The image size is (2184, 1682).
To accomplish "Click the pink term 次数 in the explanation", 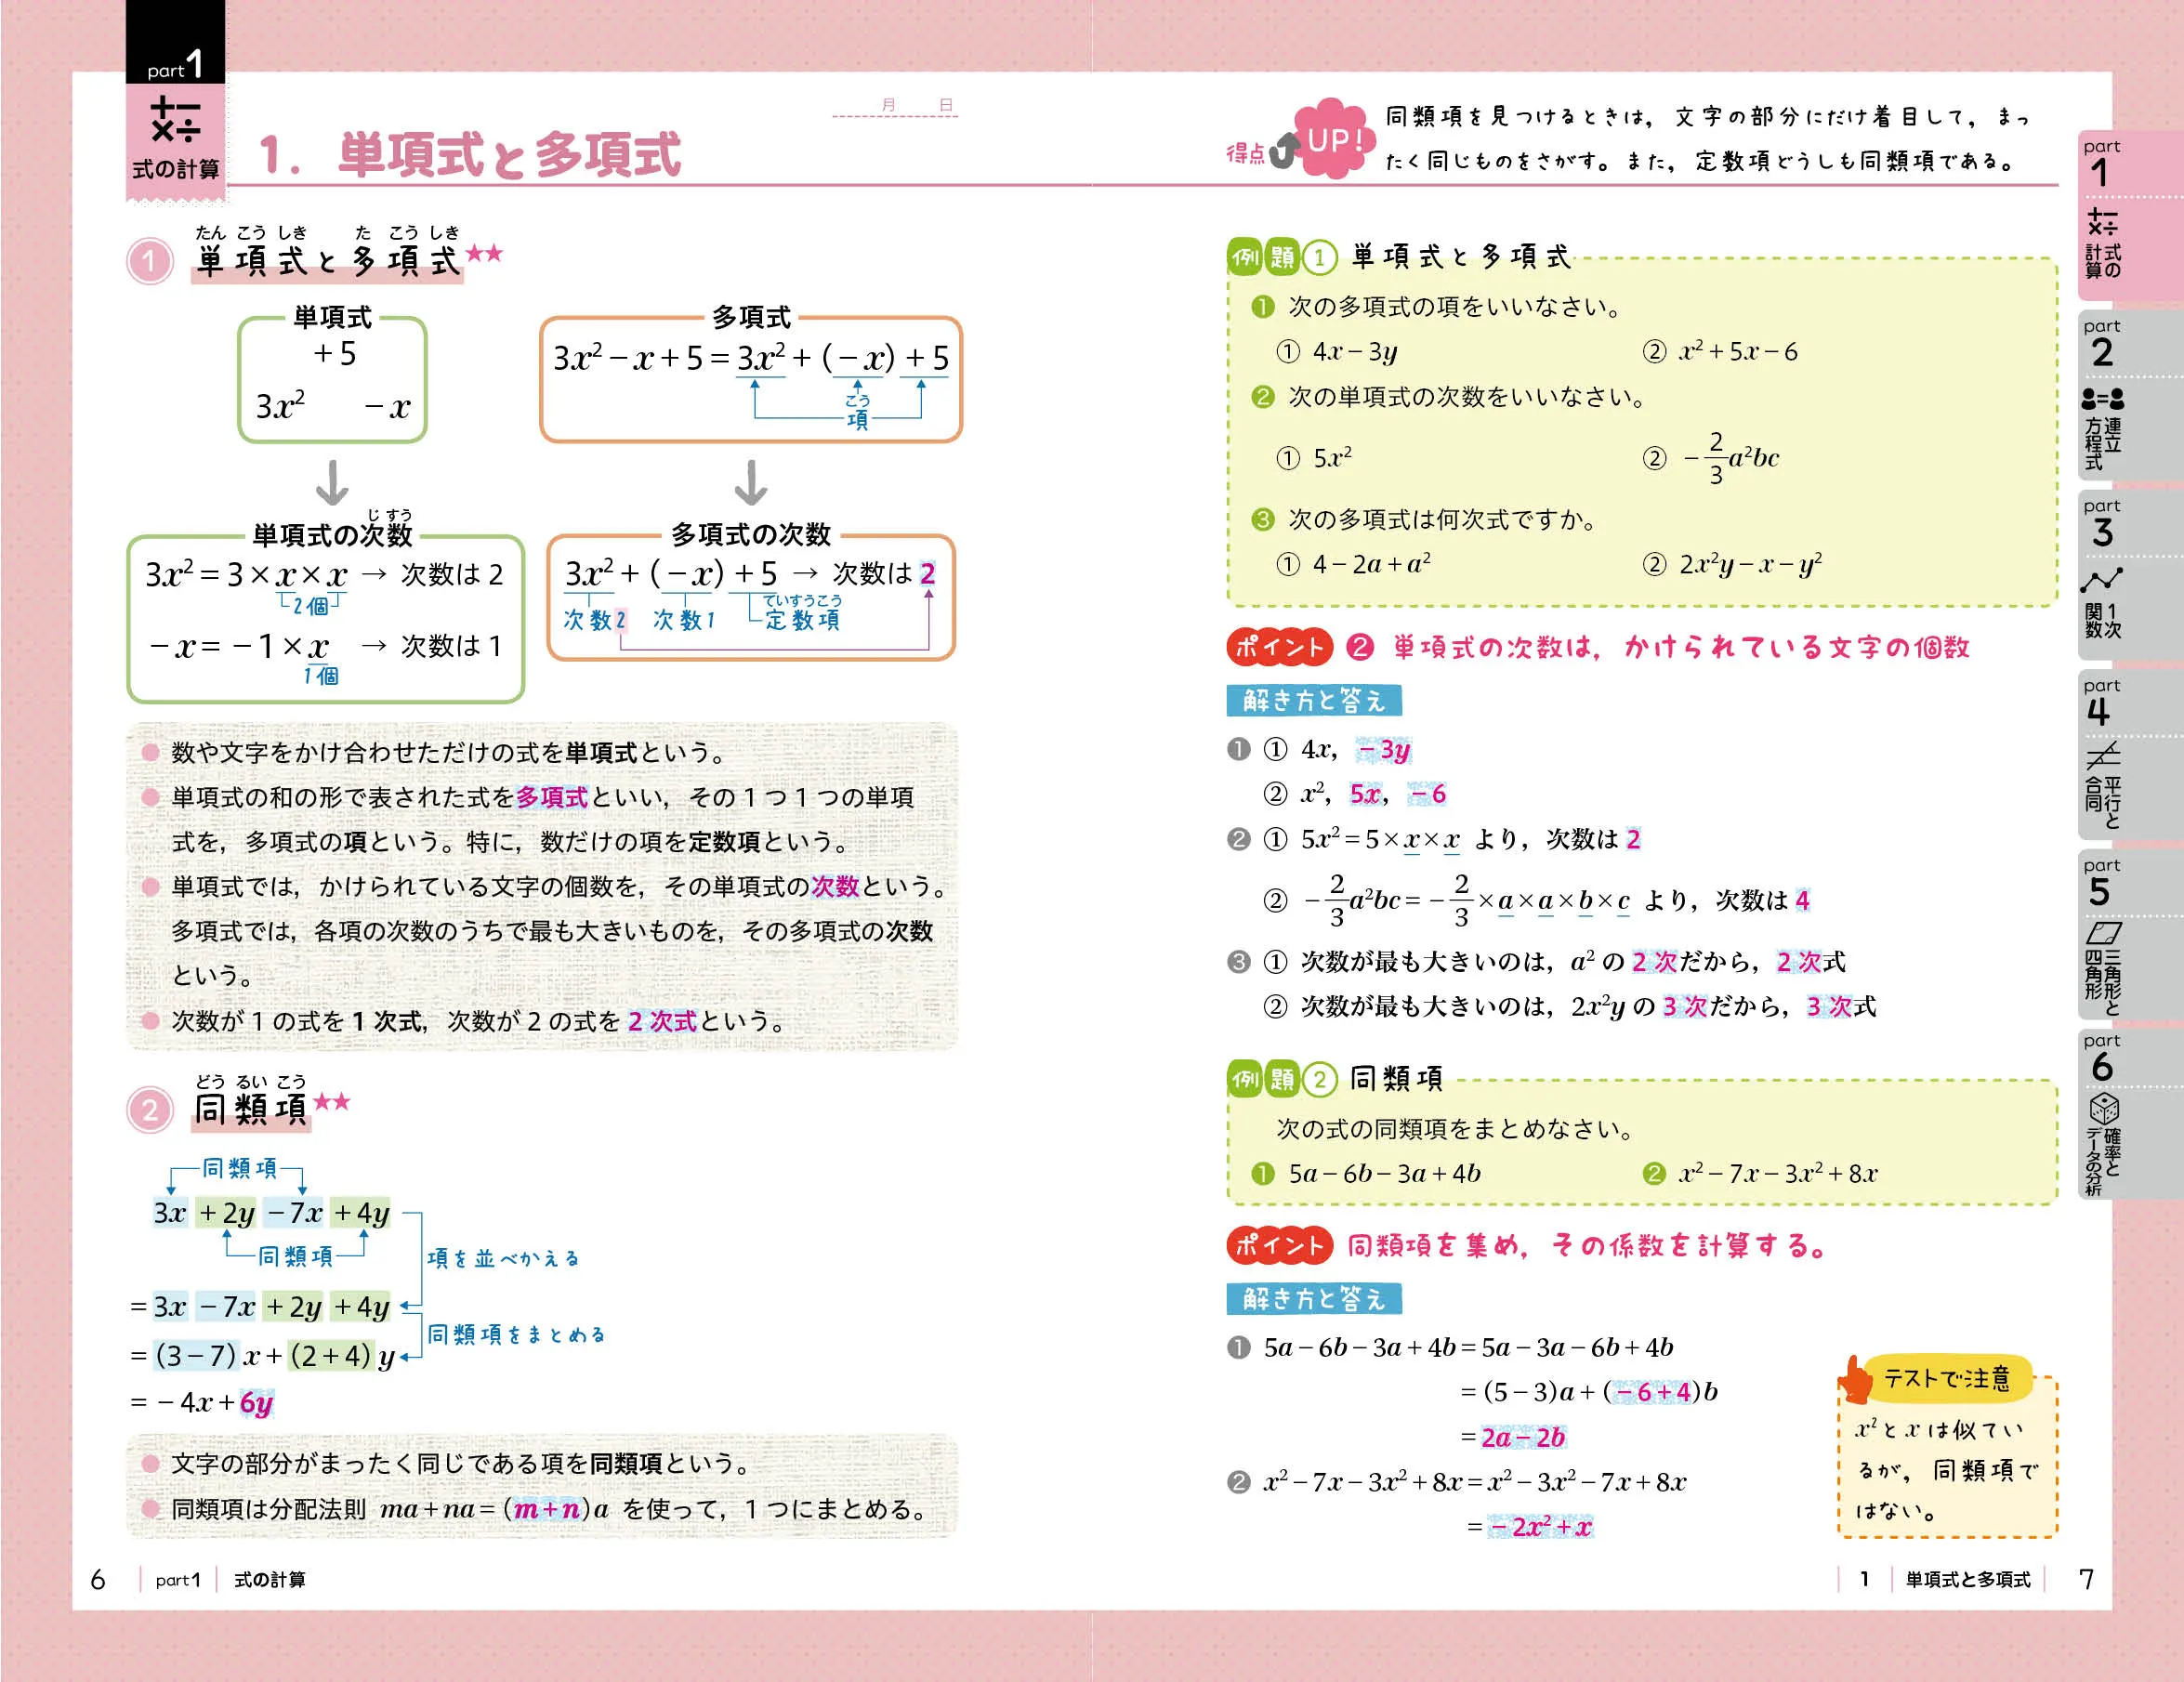I will point(835,886).
